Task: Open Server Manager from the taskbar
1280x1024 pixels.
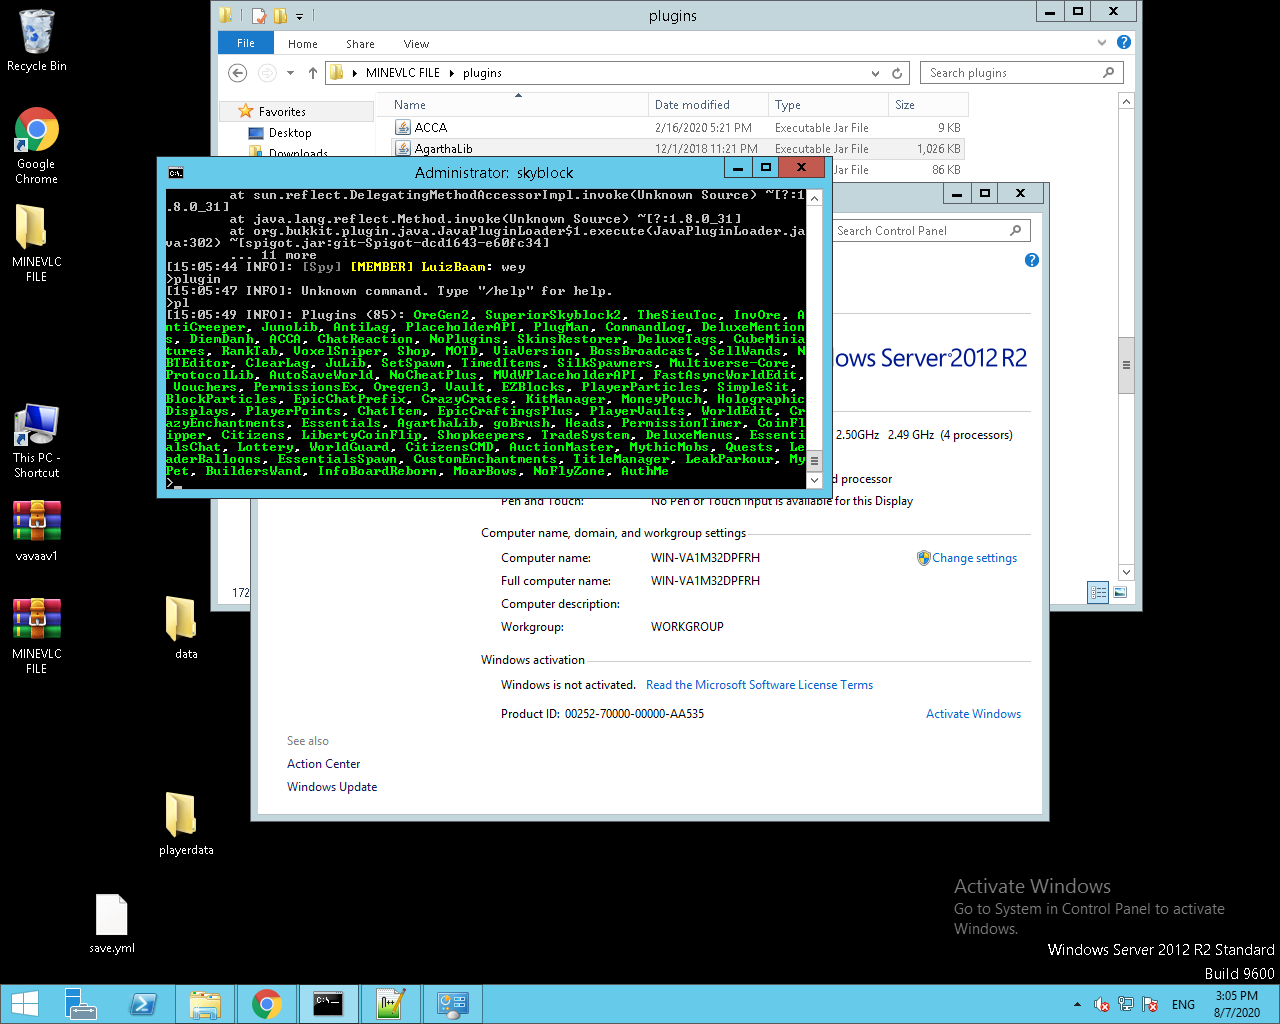Action: pos(80,1004)
